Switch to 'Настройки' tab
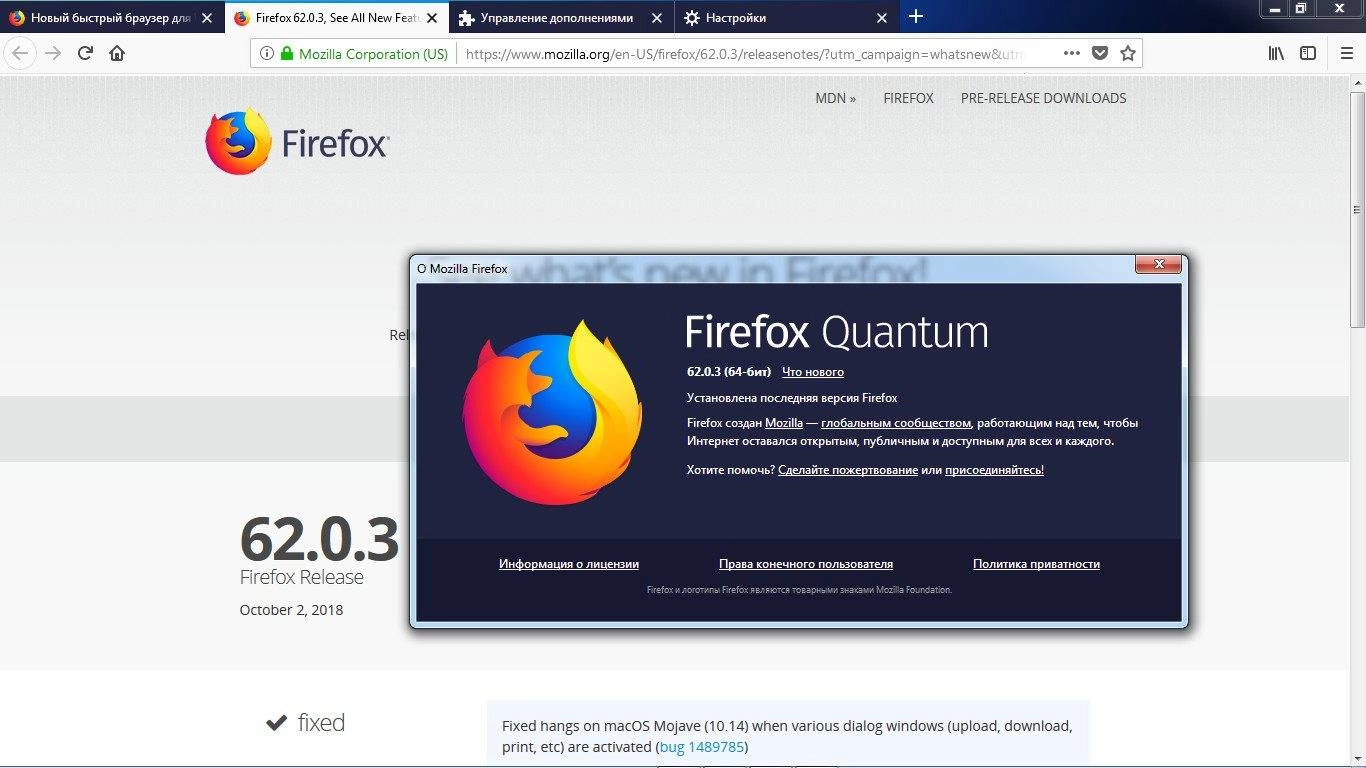Screen dimensions: 1366x768 787,18
